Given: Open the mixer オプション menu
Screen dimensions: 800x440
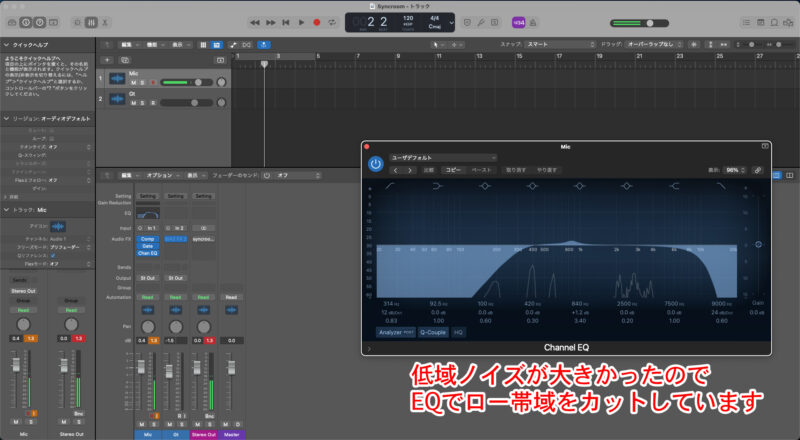Looking at the screenshot, I should click(162, 175).
